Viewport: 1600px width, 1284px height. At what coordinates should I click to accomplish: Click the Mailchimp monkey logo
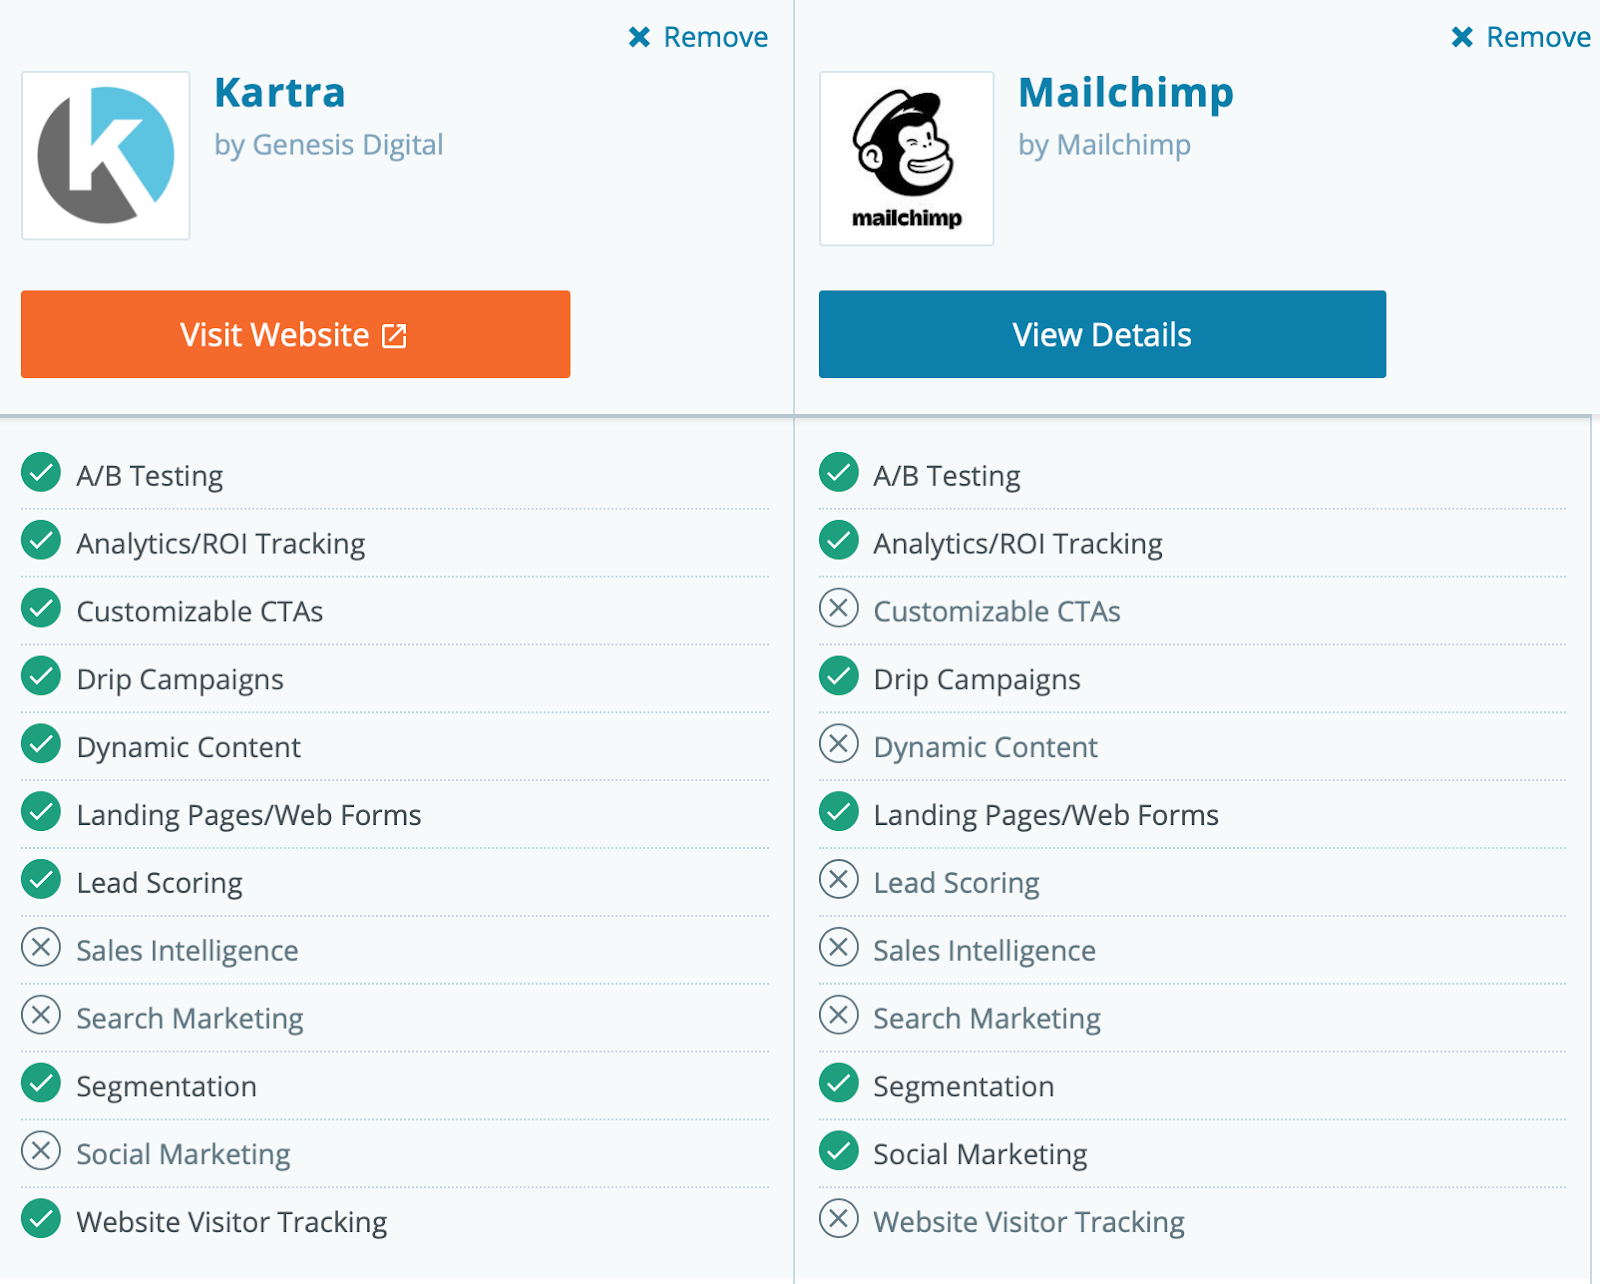pos(906,158)
